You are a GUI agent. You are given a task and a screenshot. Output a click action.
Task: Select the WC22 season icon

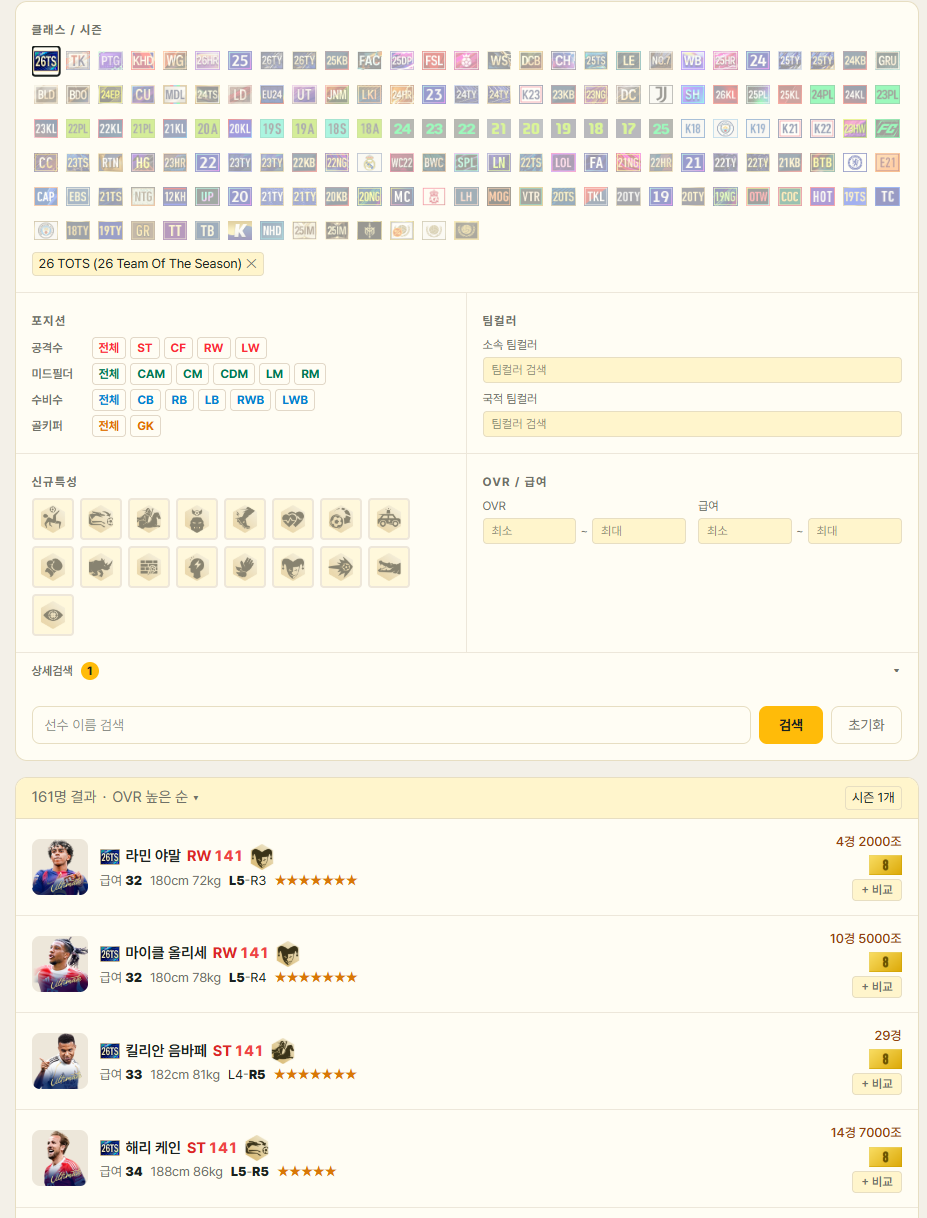pyautogui.click(x=402, y=162)
